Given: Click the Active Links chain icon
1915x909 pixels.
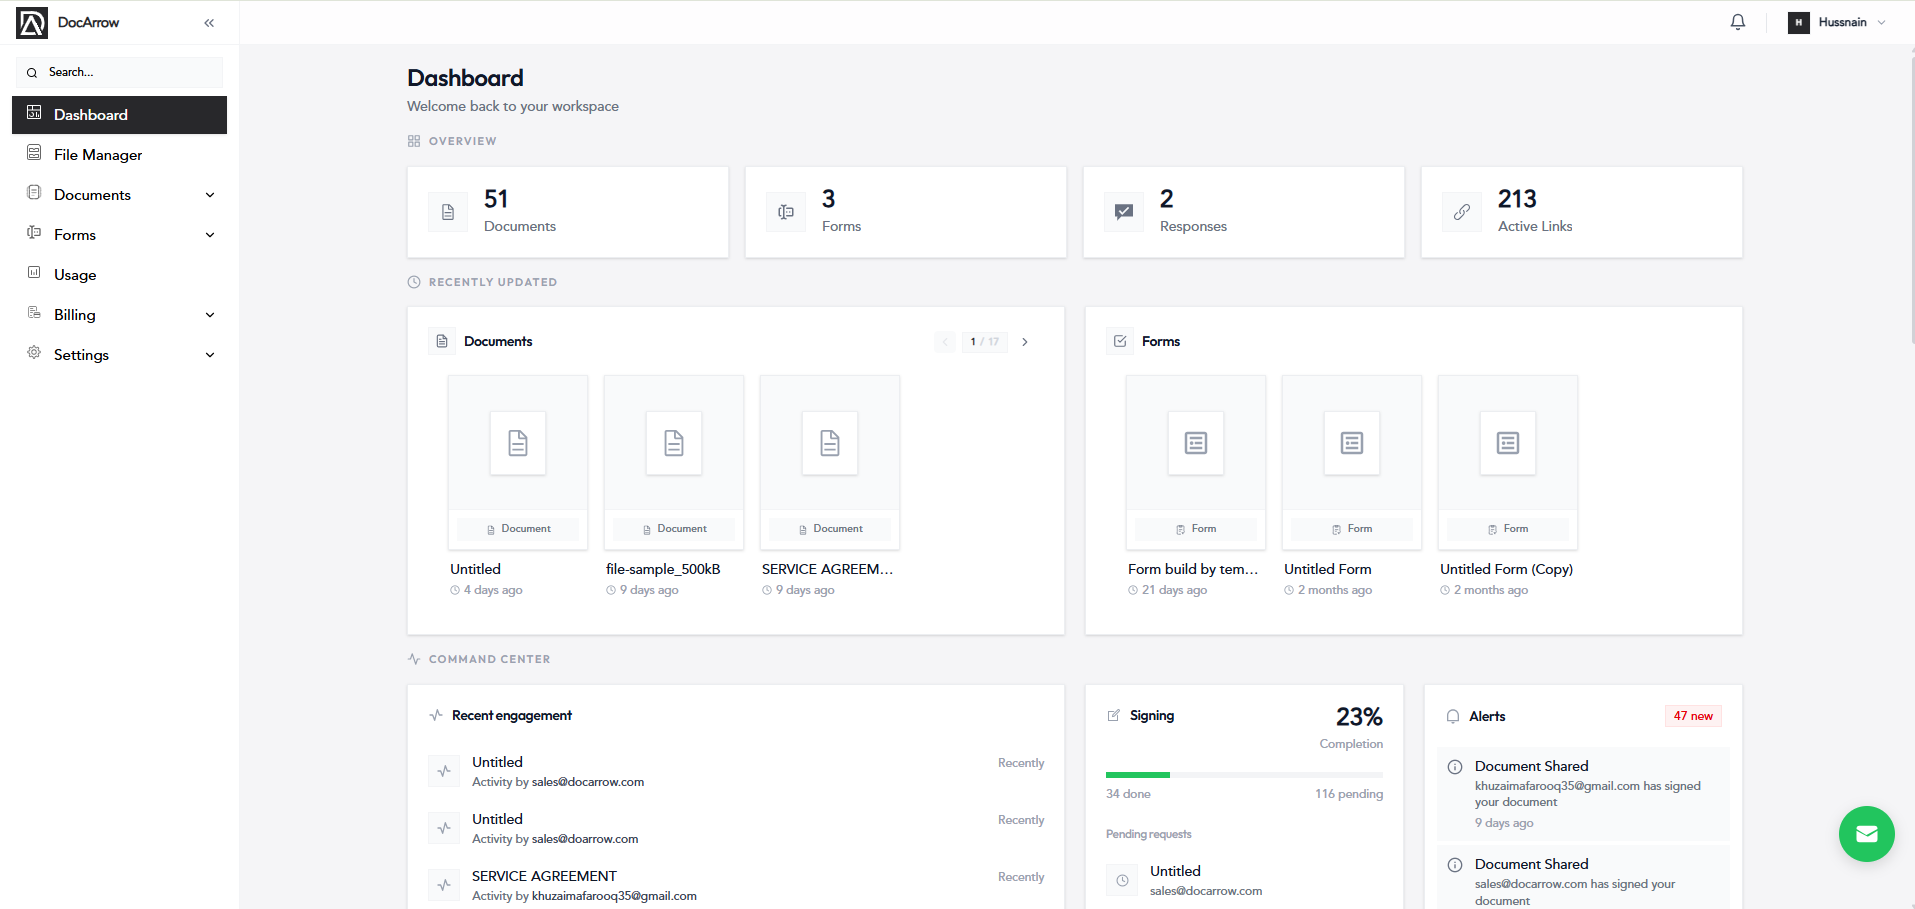Looking at the screenshot, I should [1461, 212].
